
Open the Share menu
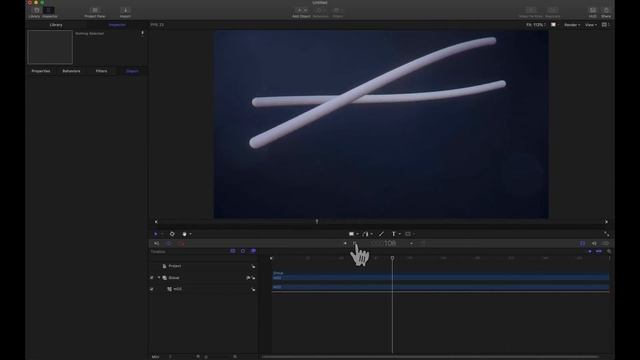pos(606,12)
